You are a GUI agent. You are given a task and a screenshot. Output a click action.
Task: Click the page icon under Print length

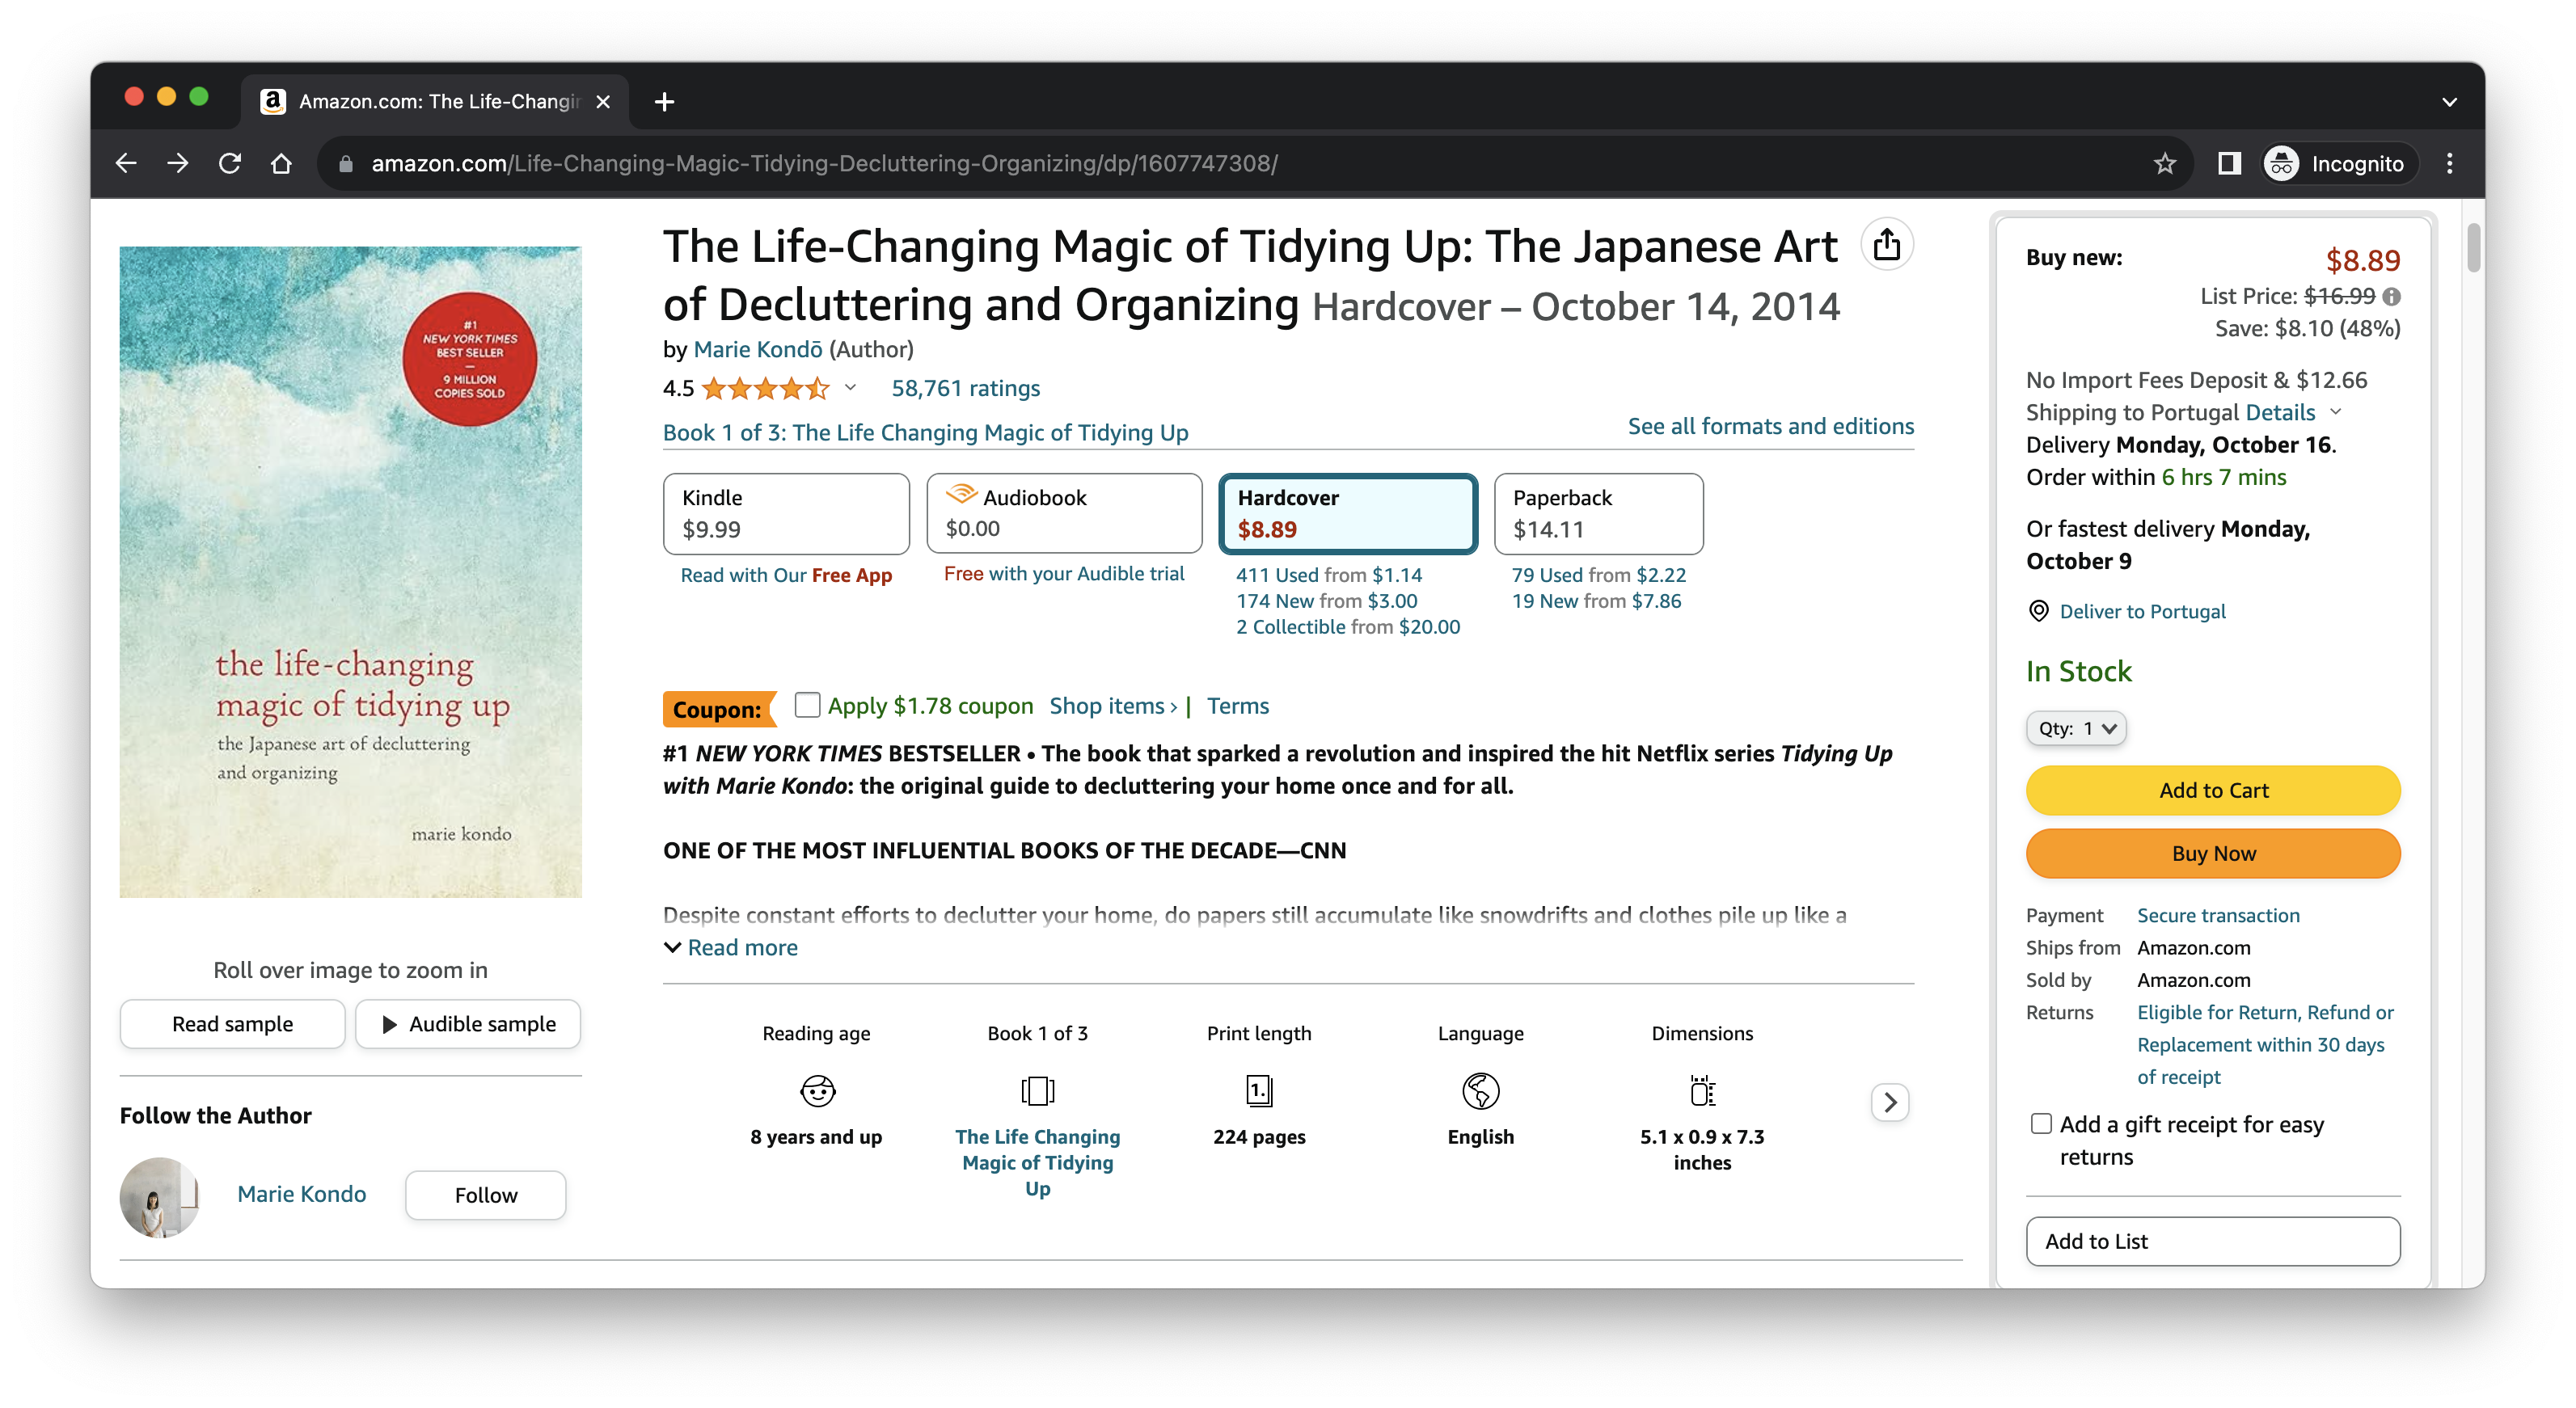[x=1259, y=1091]
